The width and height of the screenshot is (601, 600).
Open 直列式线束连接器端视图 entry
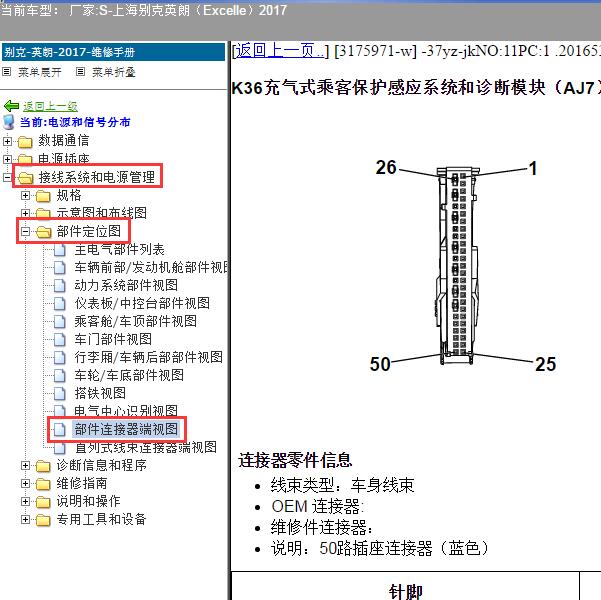tap(146, 447)
